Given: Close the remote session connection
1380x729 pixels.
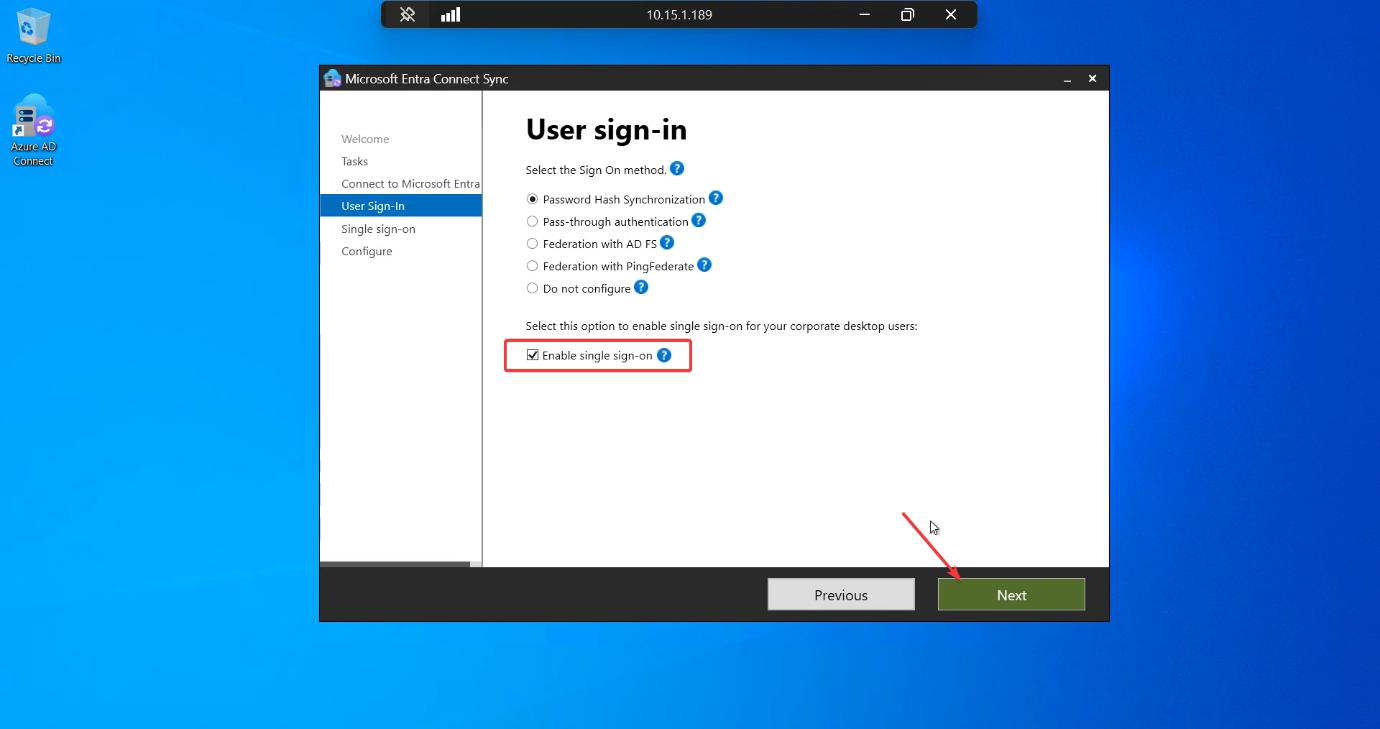Looking at the screenshot, I should [x=951, y=15].
